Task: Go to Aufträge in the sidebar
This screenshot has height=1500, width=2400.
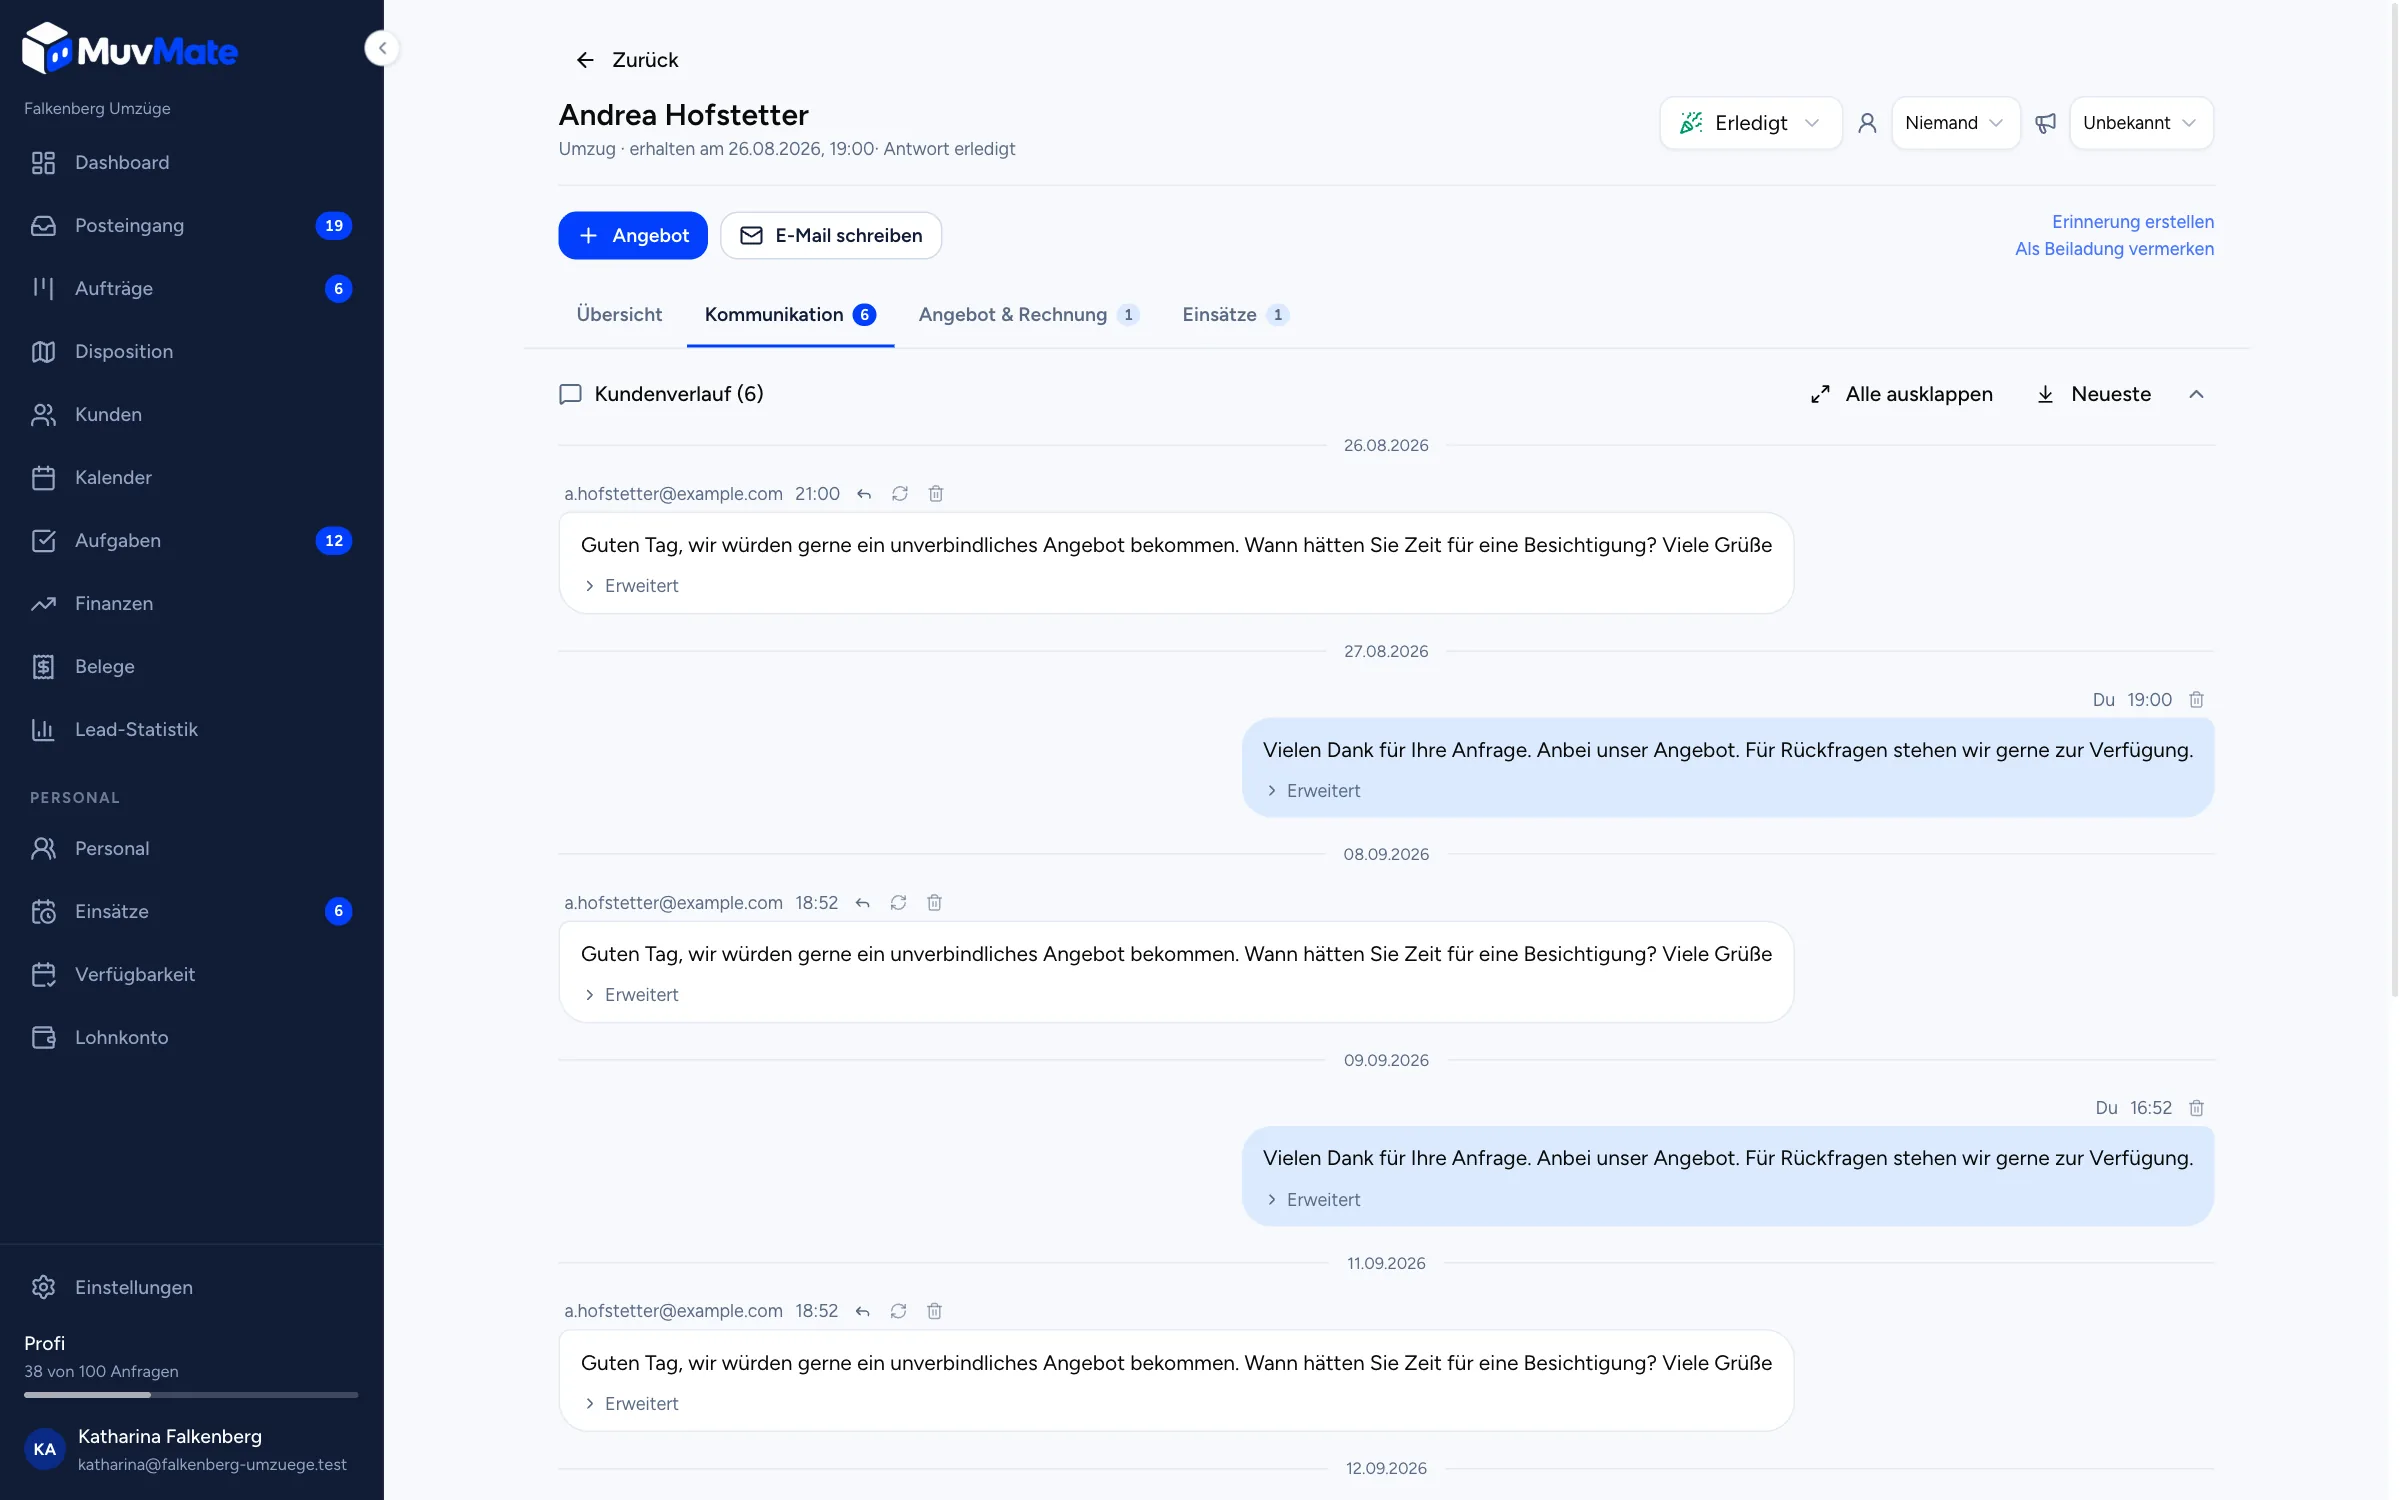Action: 192,288
